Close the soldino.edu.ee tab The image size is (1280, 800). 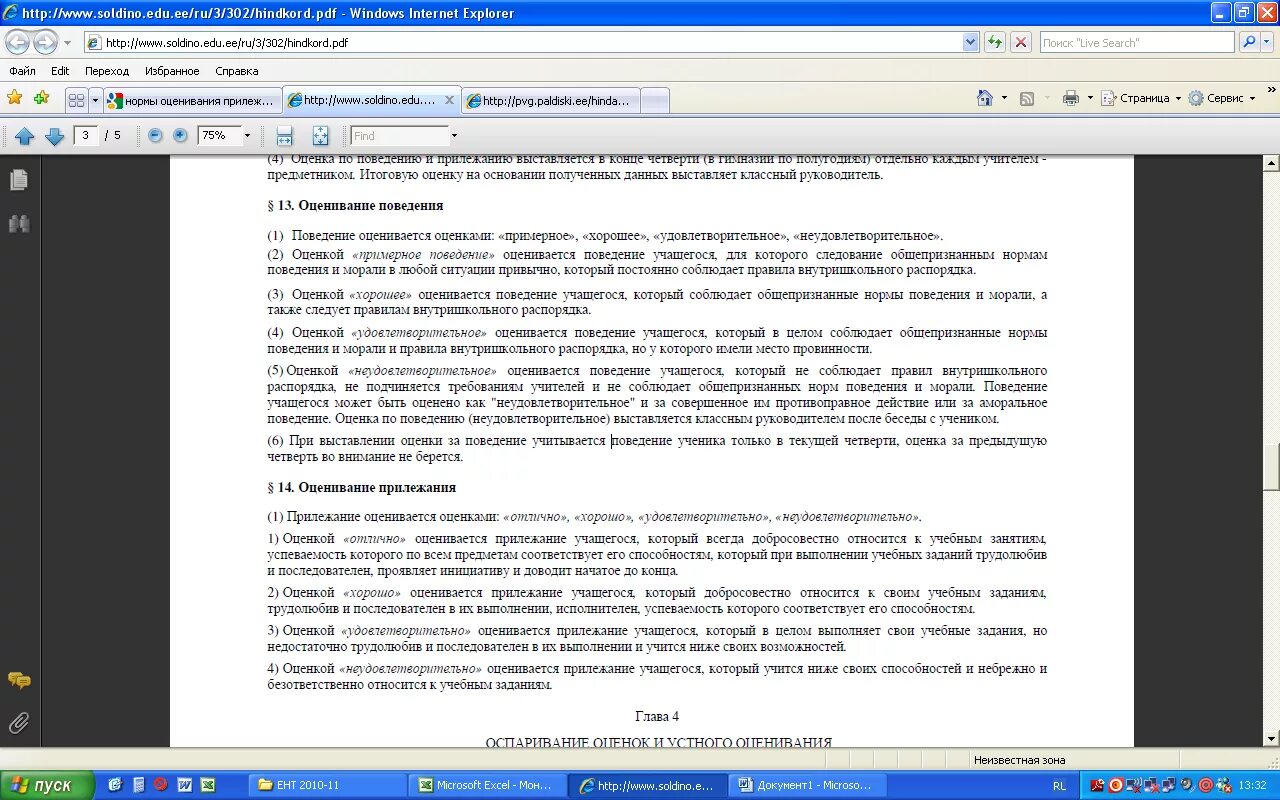click(449, 100)
